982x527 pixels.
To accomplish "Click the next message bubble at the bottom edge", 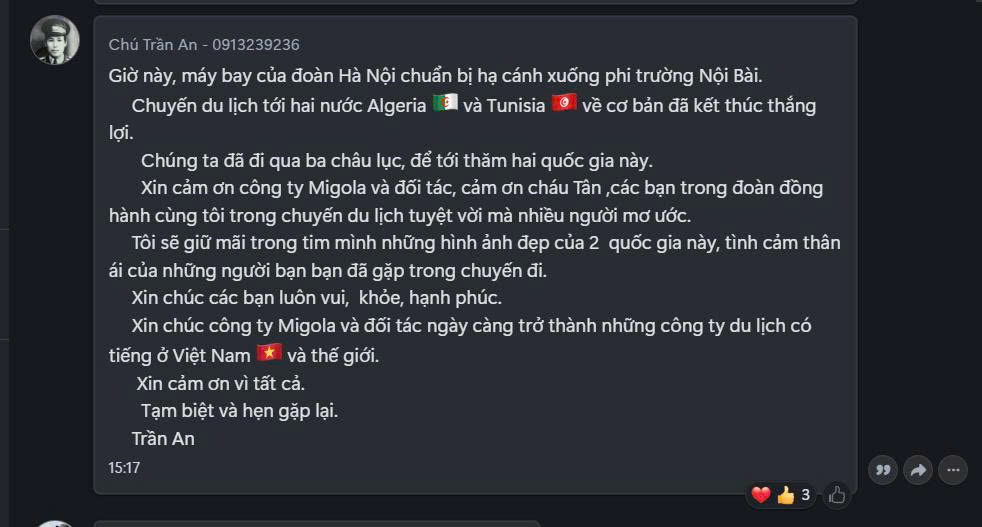I will [317, 523].
